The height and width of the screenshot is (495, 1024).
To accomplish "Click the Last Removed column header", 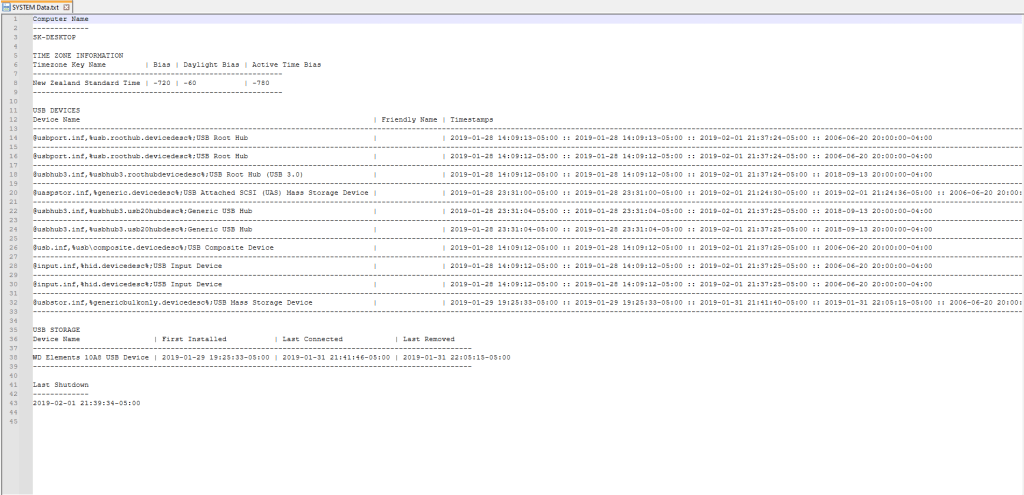I will [x=428, y=339].
